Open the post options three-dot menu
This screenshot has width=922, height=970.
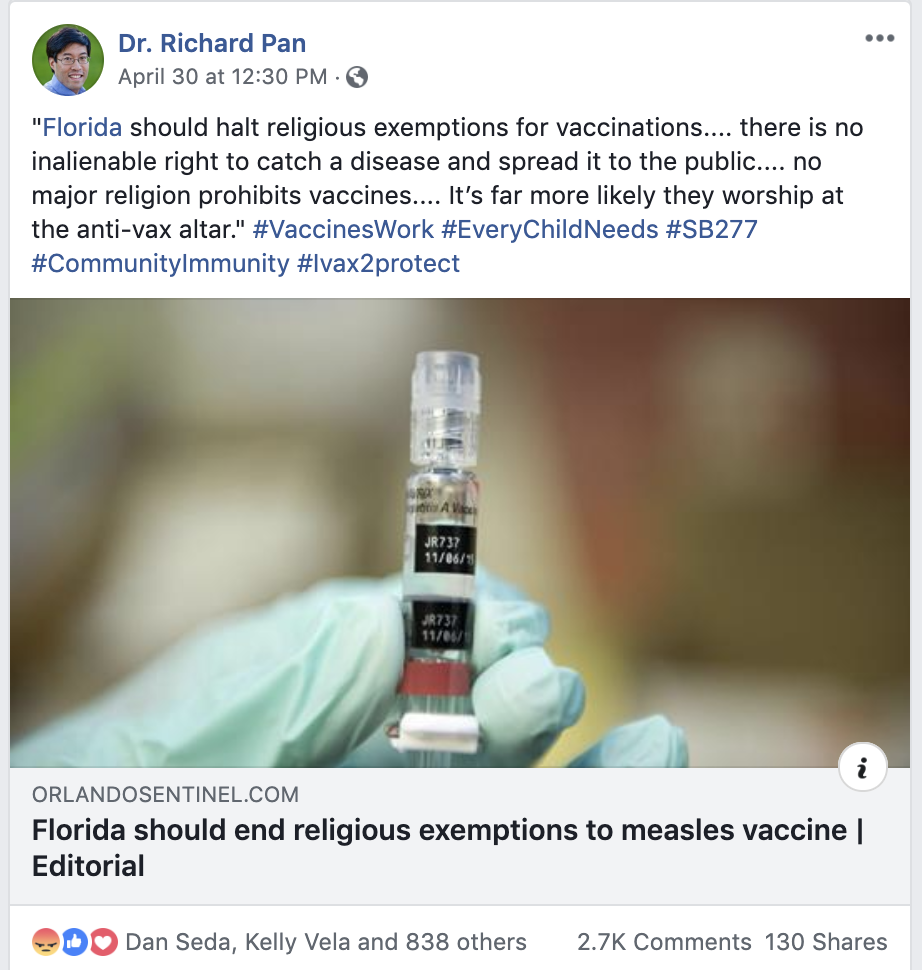pyautogui.click(x=879, y=38)
